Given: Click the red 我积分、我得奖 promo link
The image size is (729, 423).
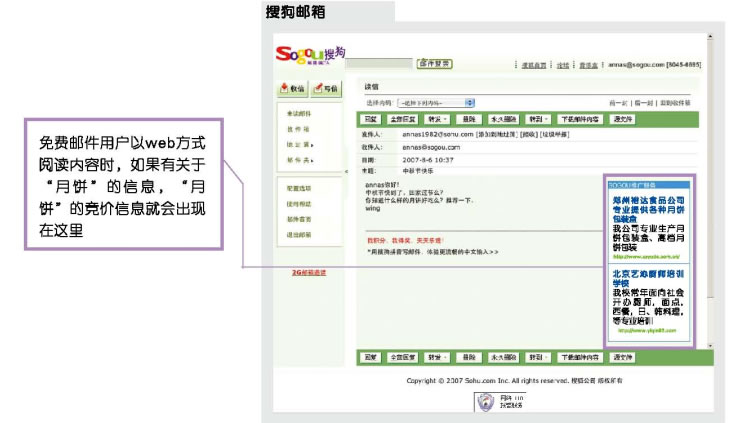Looking at the screenshot, I should [405, 240].
